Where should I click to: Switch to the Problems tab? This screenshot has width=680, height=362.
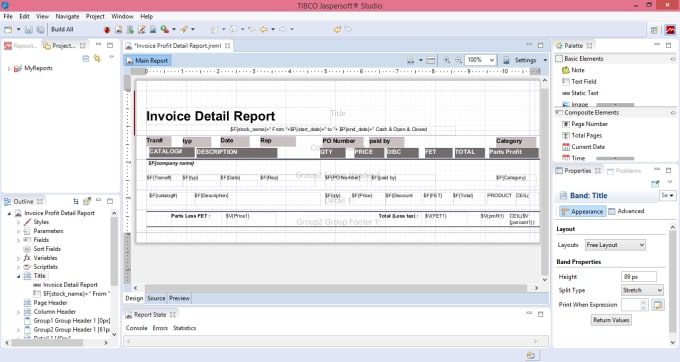point(624,171)
